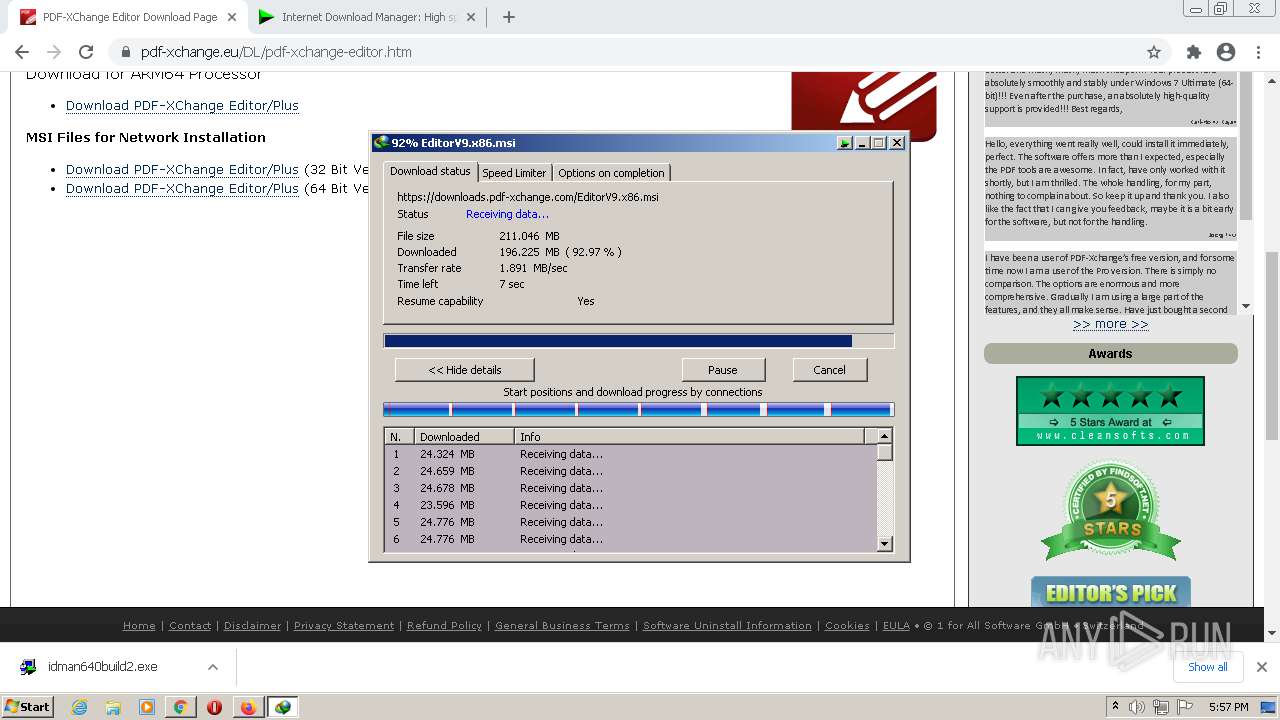Click the Findmysoft 5 Stars badge

(1110, 510)
